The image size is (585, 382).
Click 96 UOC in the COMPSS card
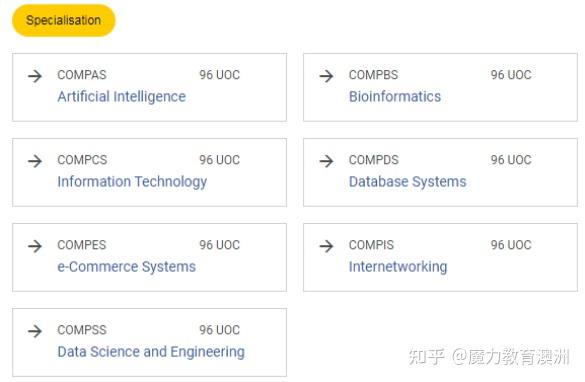[x=219, y=330]
